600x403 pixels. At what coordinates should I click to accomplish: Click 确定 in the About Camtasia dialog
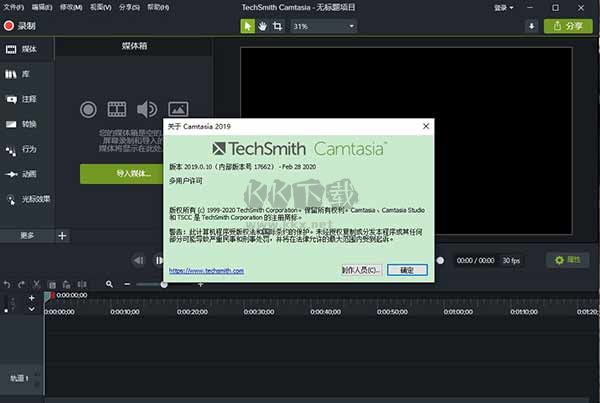pyautogui.click(x=407, y=270)
